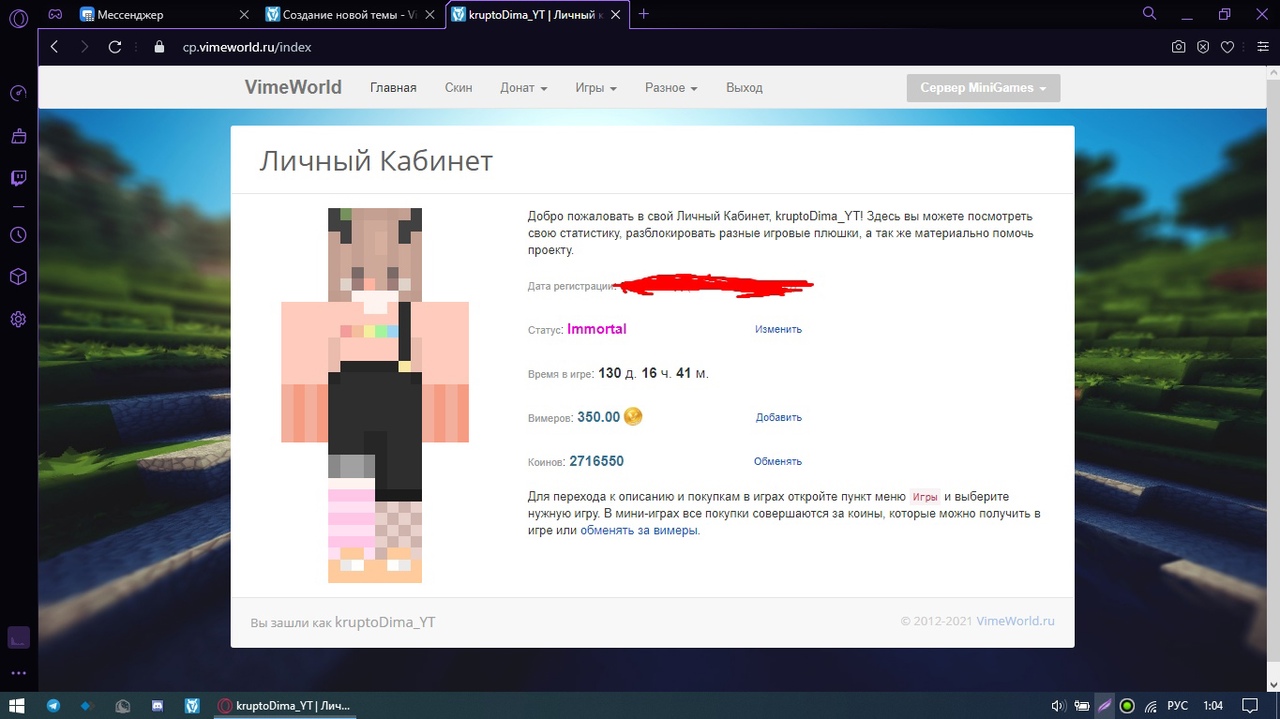Open the volume speaker tray icon

(1058, 706)
